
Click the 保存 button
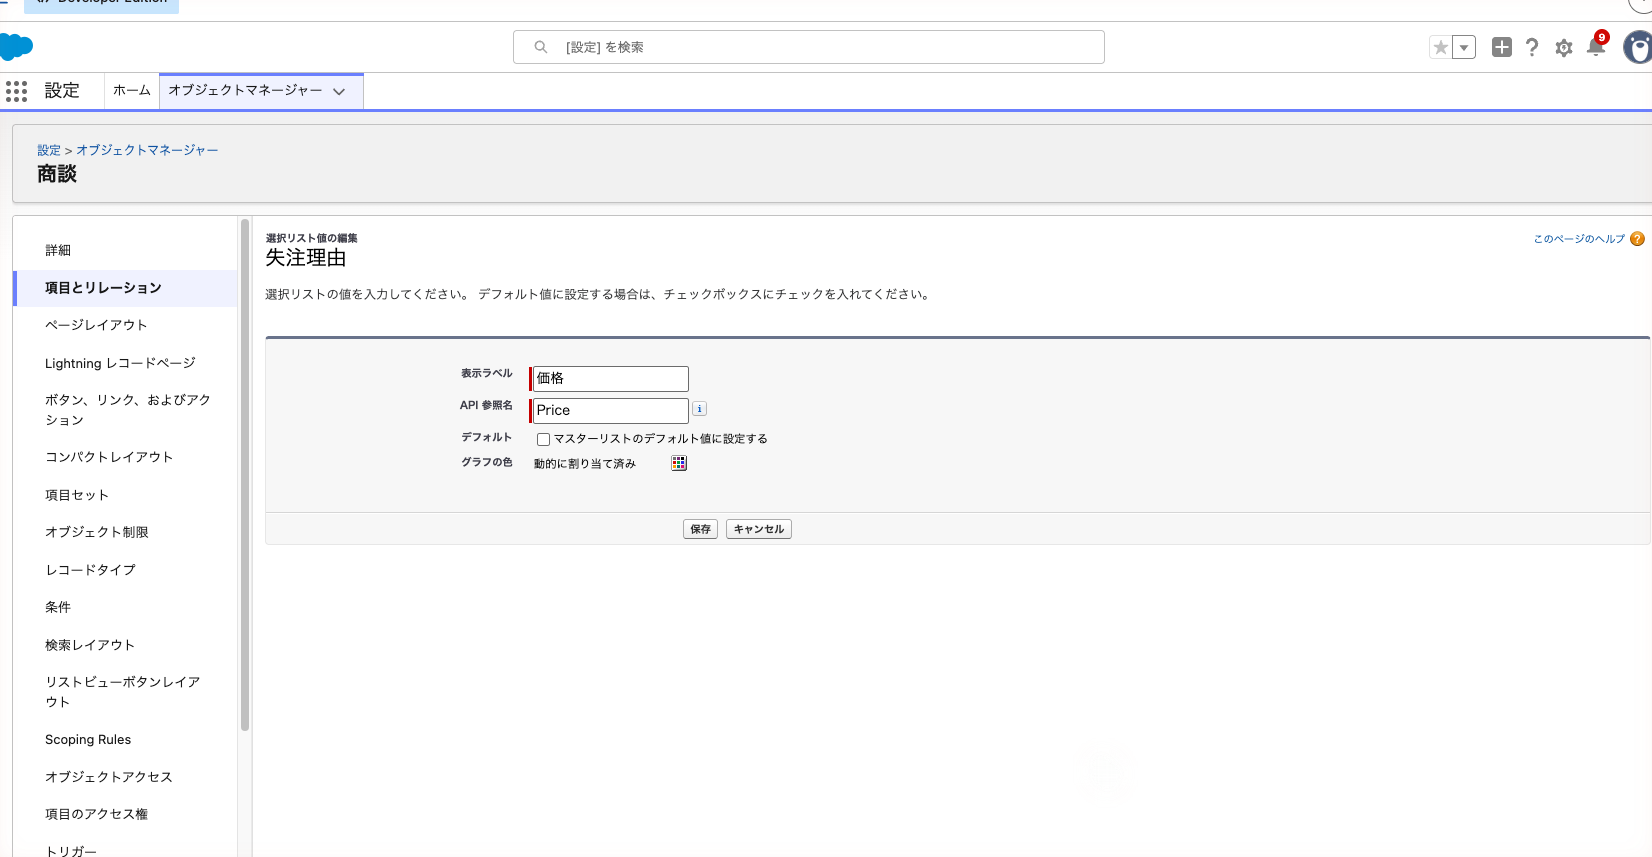click(700, 529)
